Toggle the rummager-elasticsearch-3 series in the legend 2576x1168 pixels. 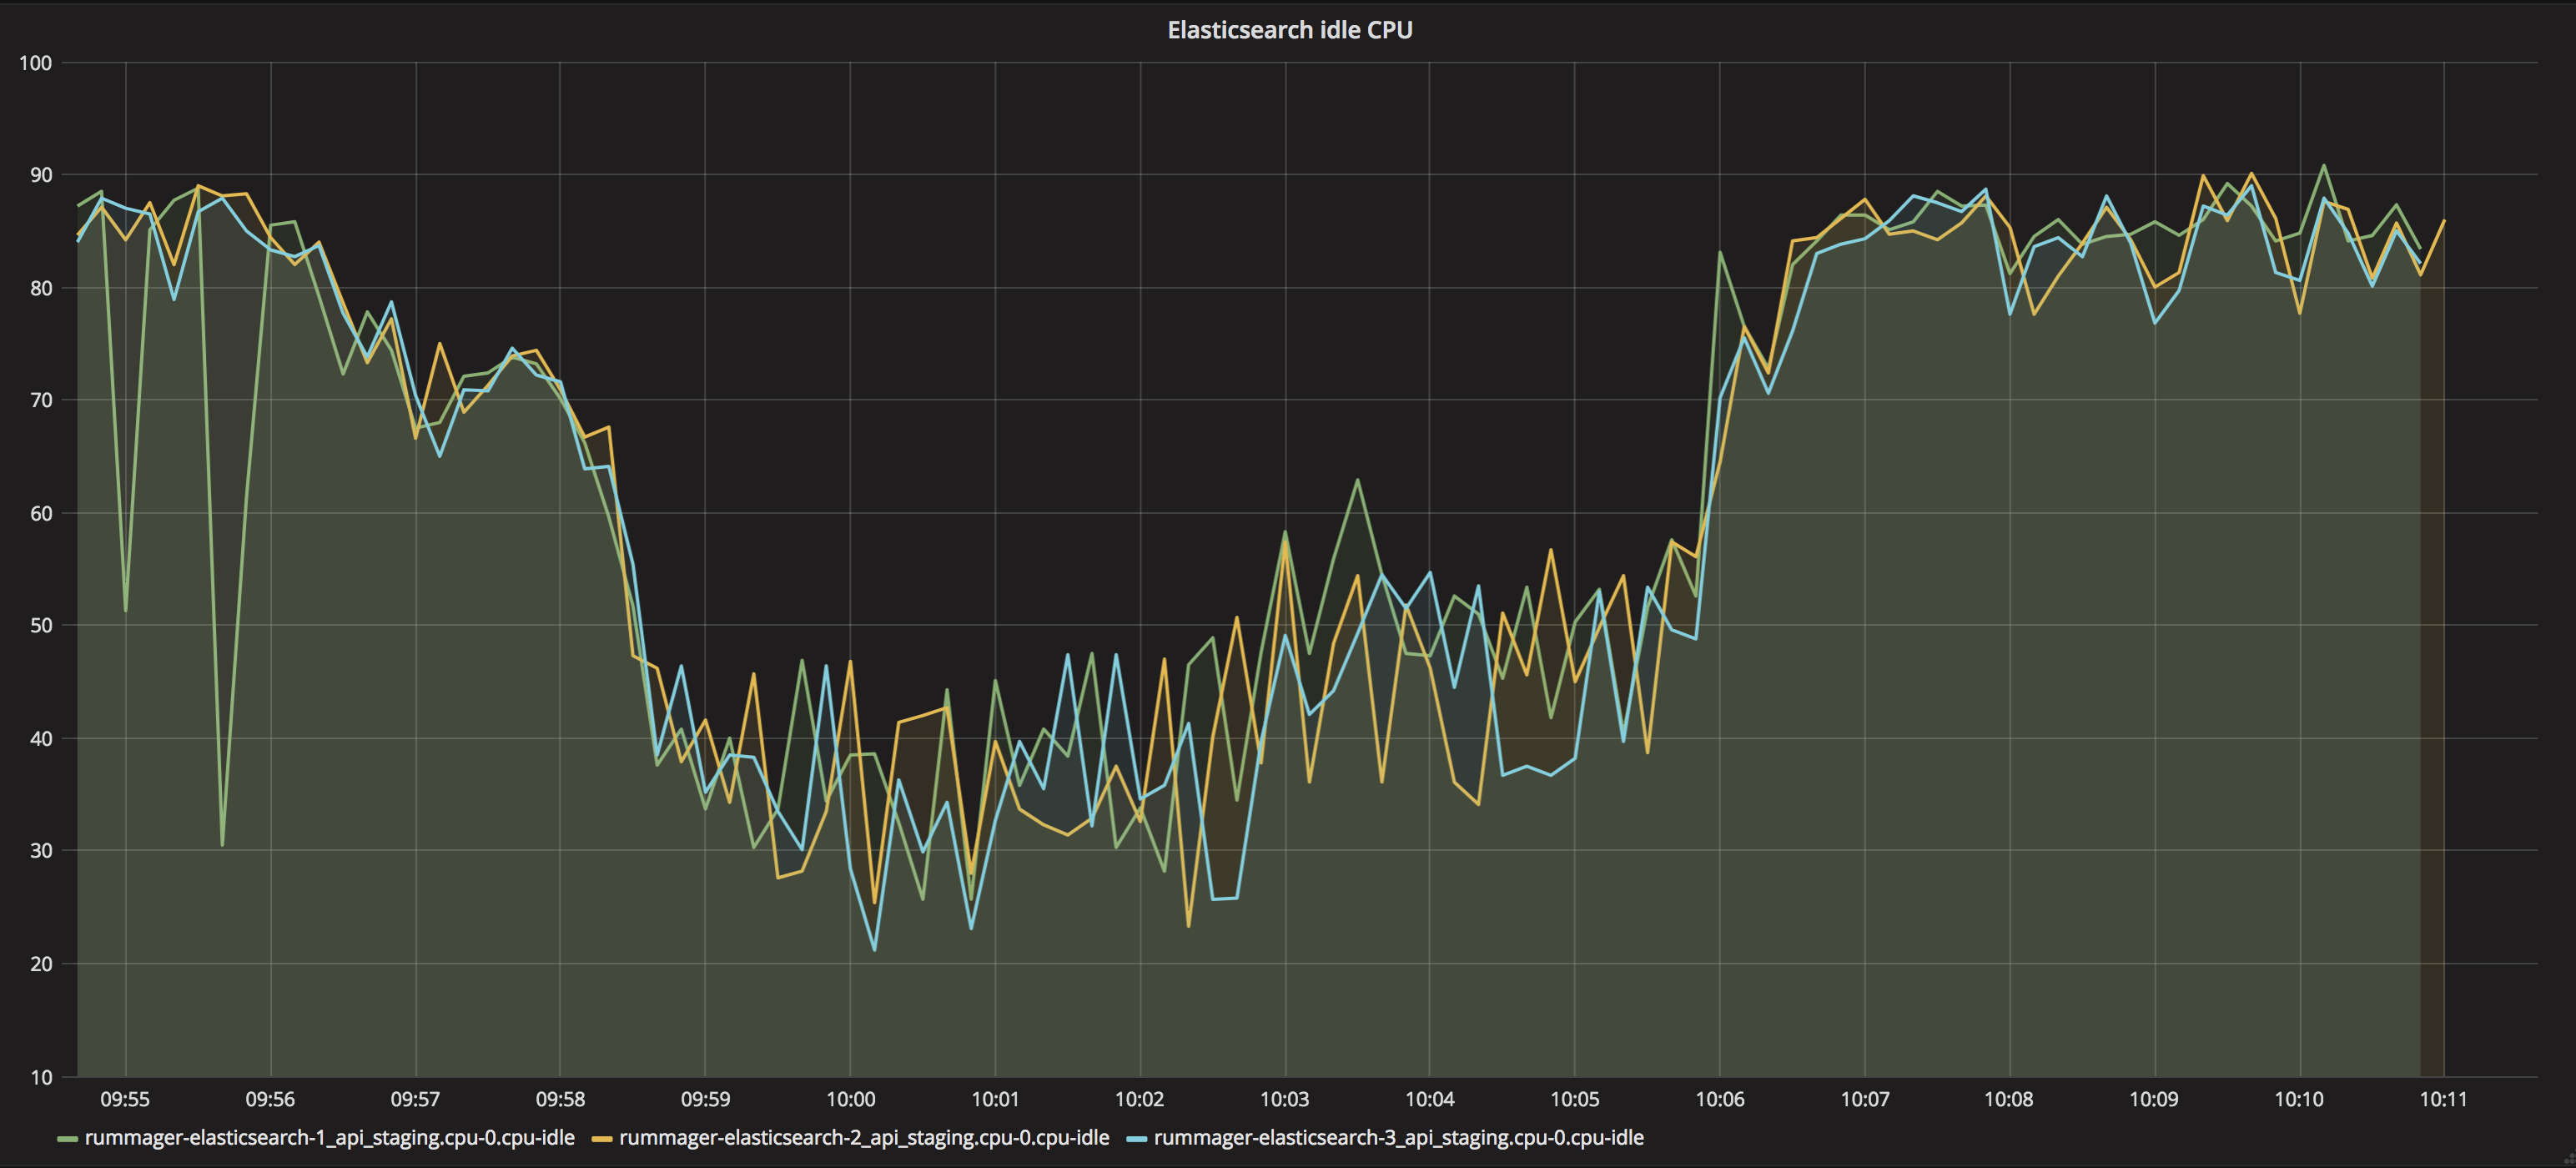1398,1138
